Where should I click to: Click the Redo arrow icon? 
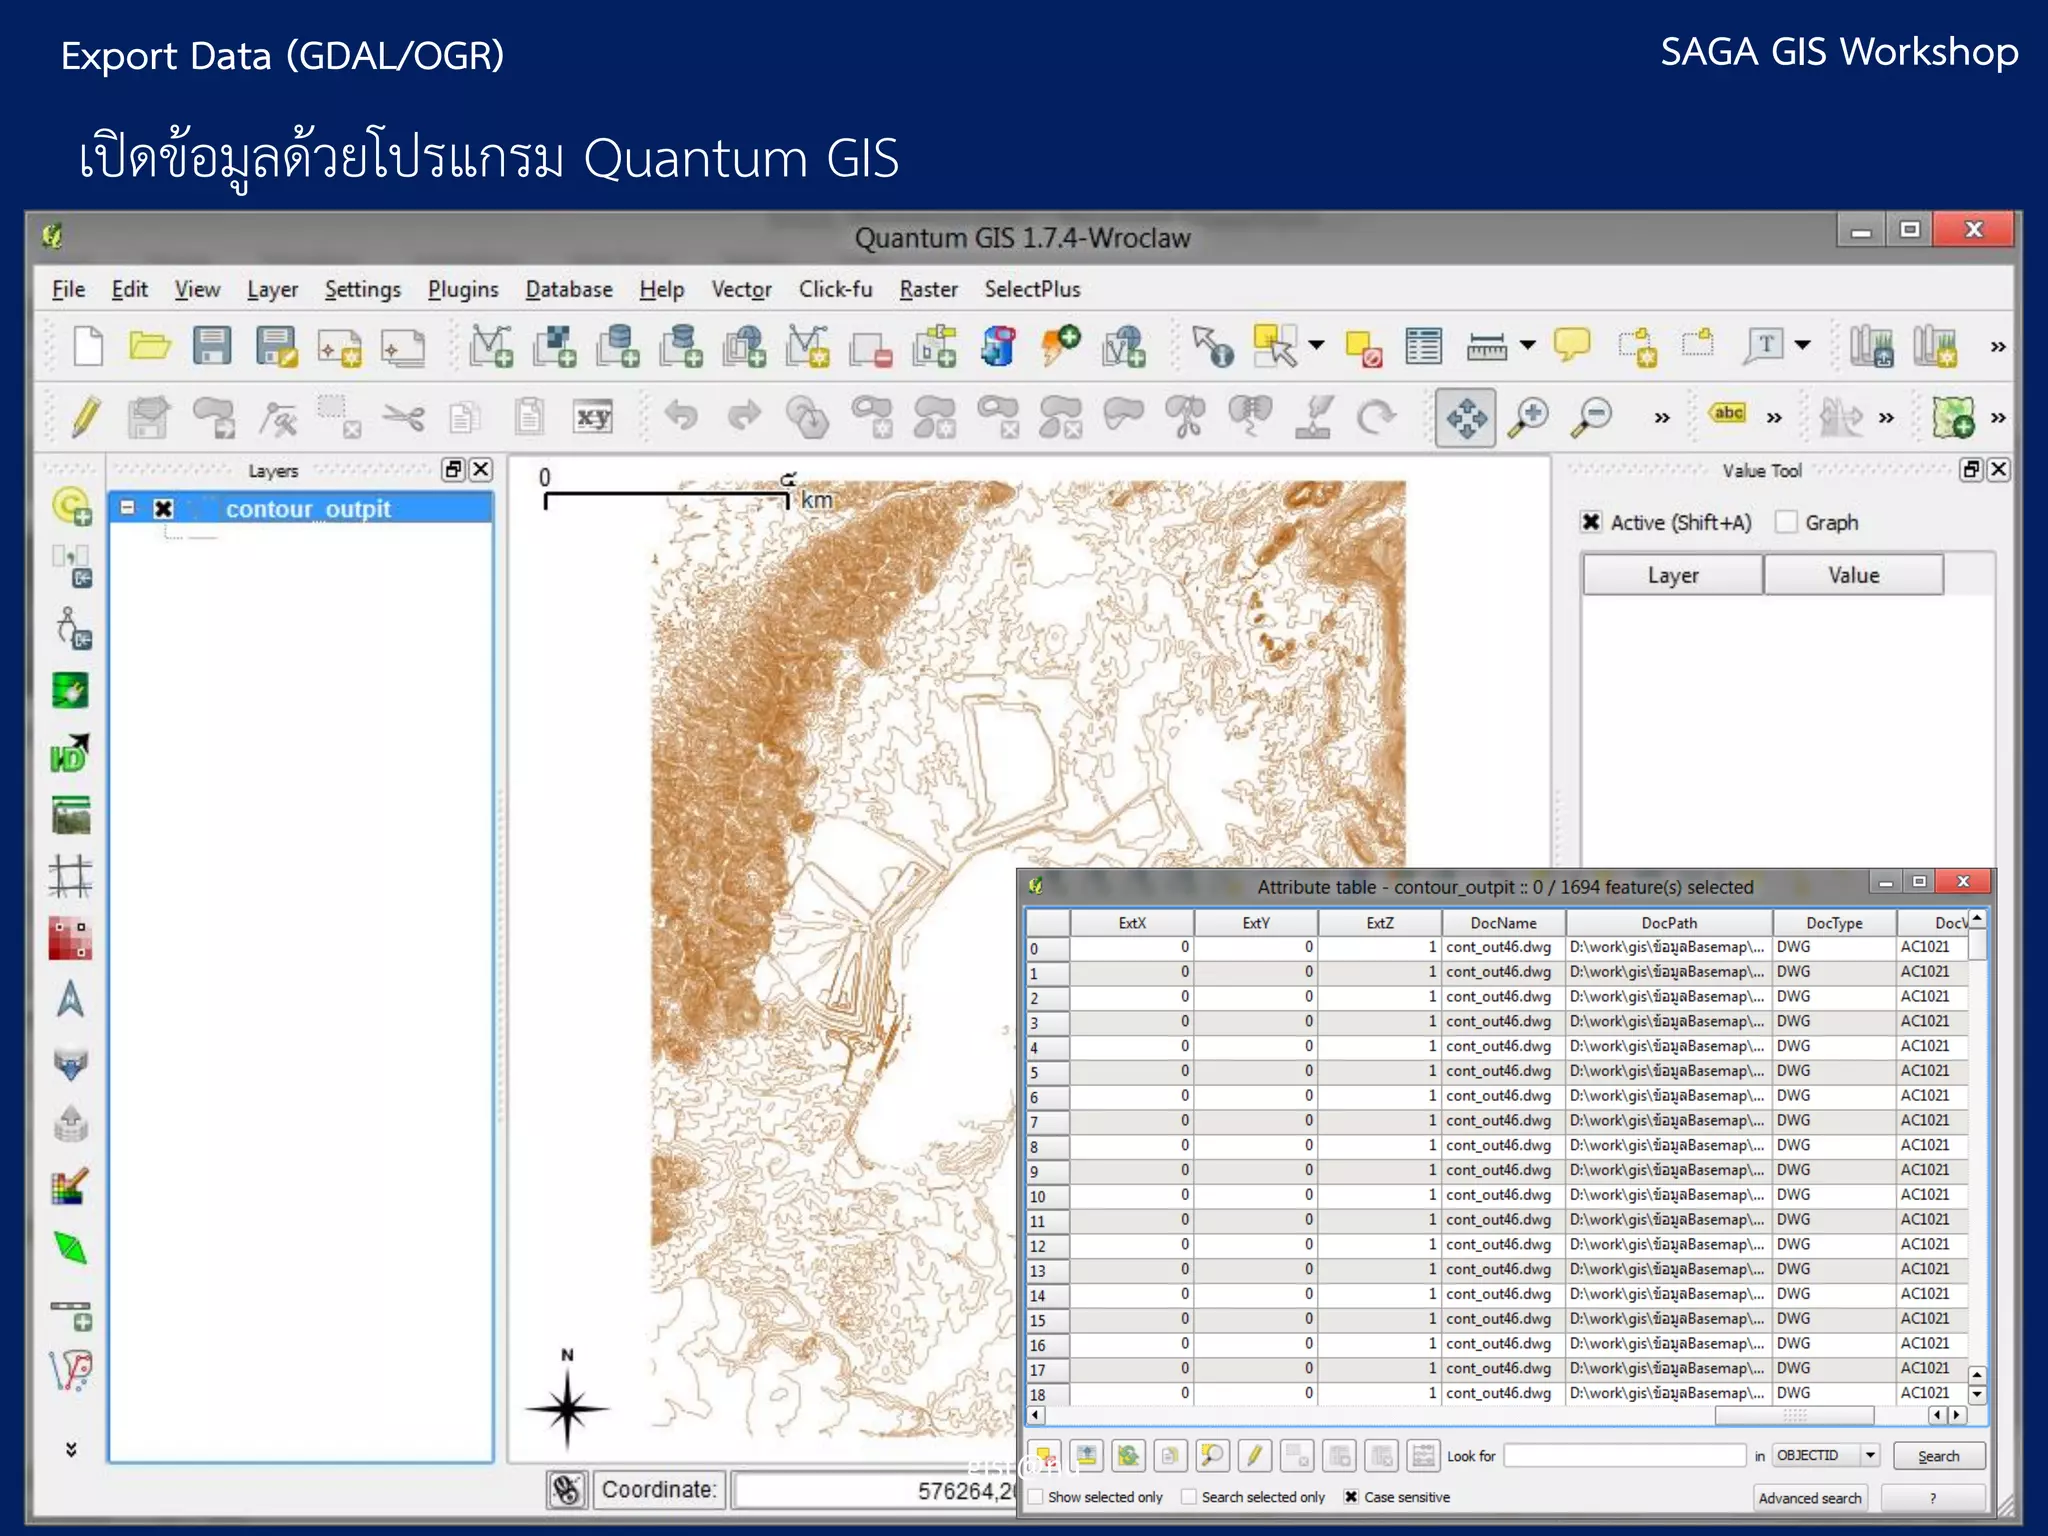pos(744,415)
